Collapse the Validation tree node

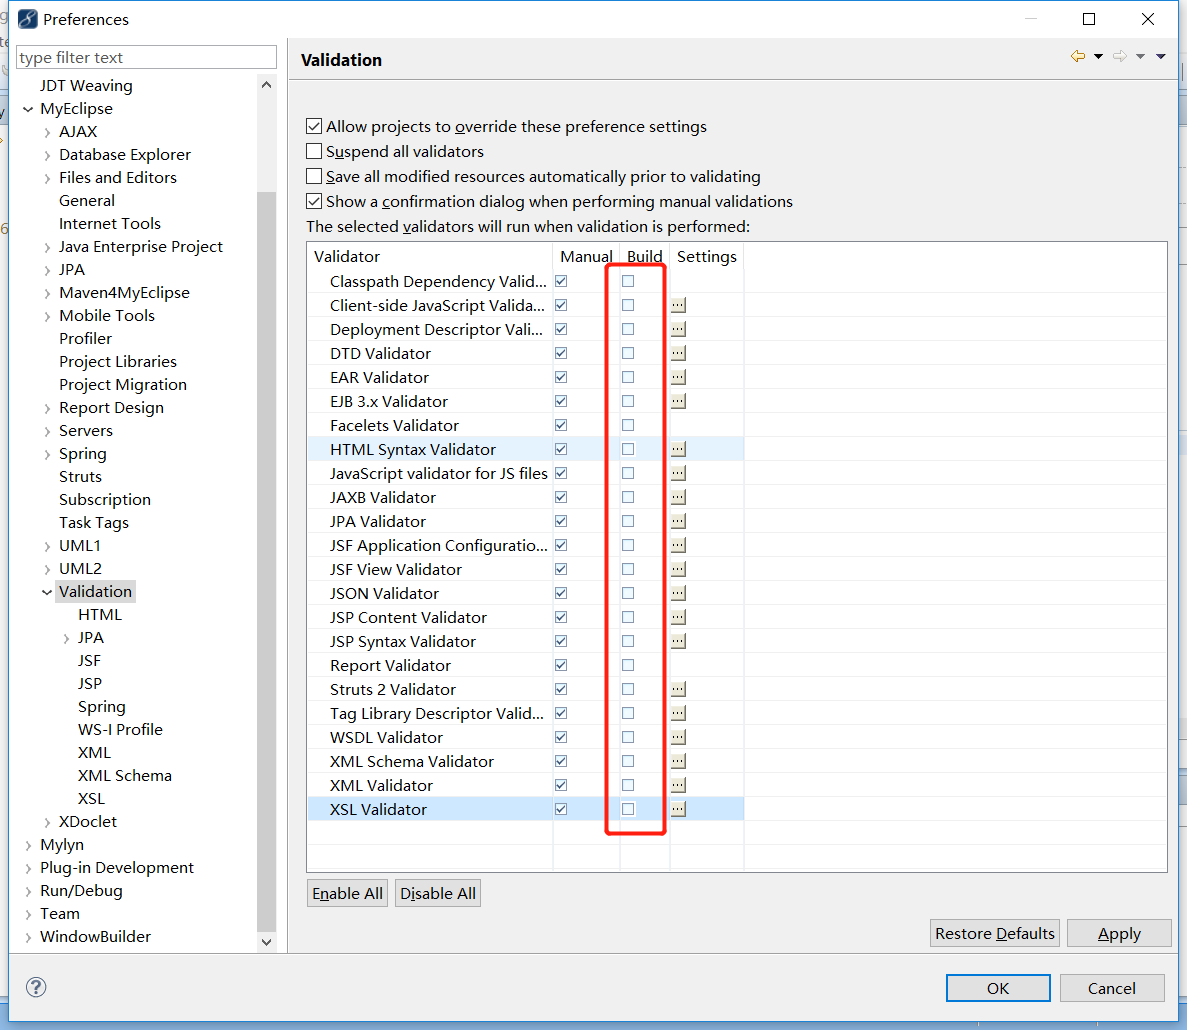(47, 592)
